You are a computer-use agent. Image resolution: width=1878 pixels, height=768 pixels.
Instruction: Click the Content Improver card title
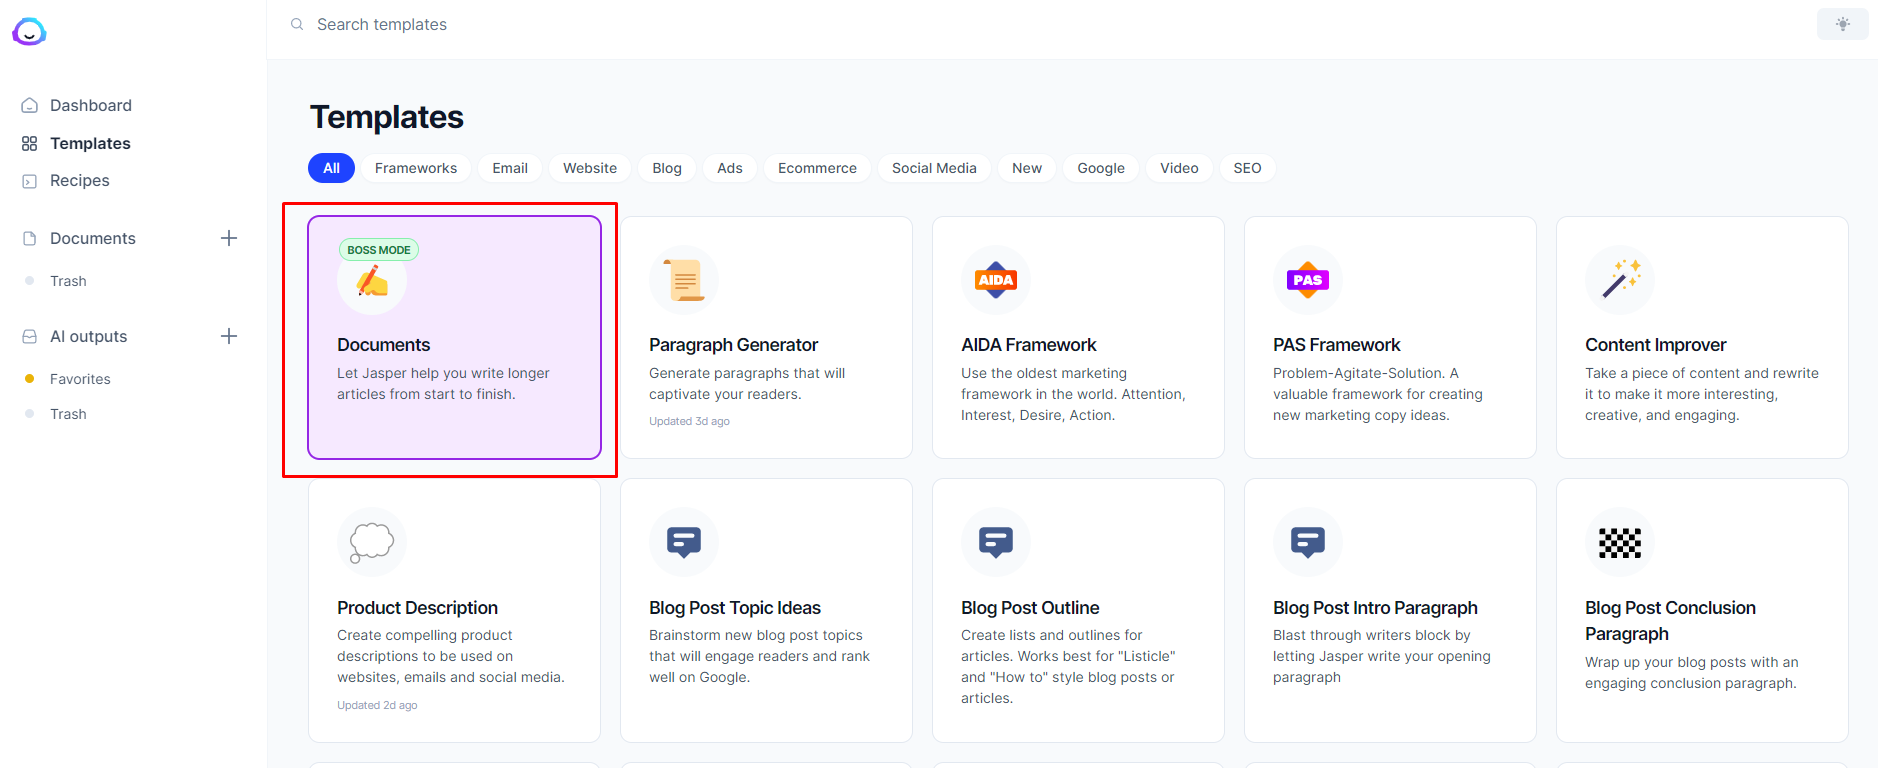[x=1656, y=345]
